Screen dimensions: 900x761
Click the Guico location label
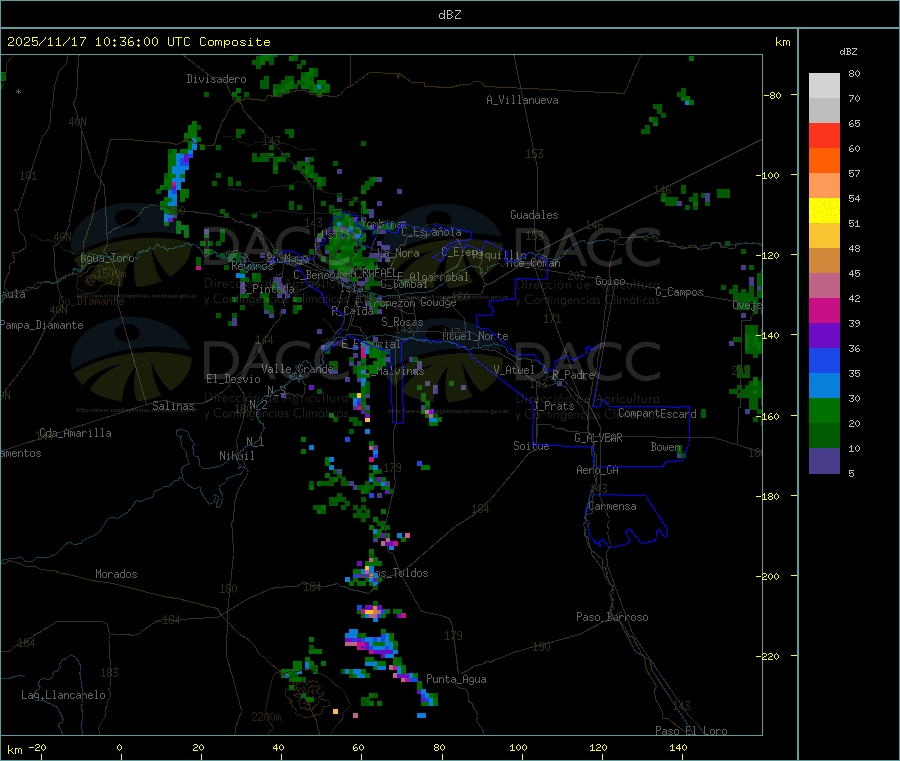(610, 281)
